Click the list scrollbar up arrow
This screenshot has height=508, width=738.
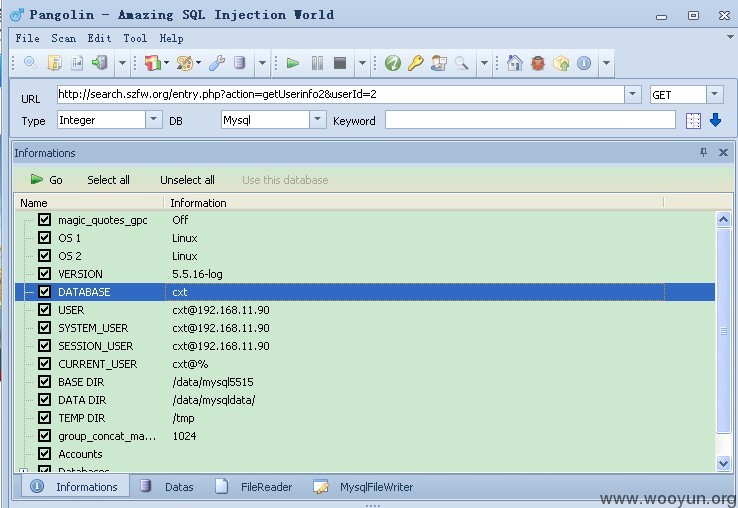pyautogui.click(x=723, y=219)
